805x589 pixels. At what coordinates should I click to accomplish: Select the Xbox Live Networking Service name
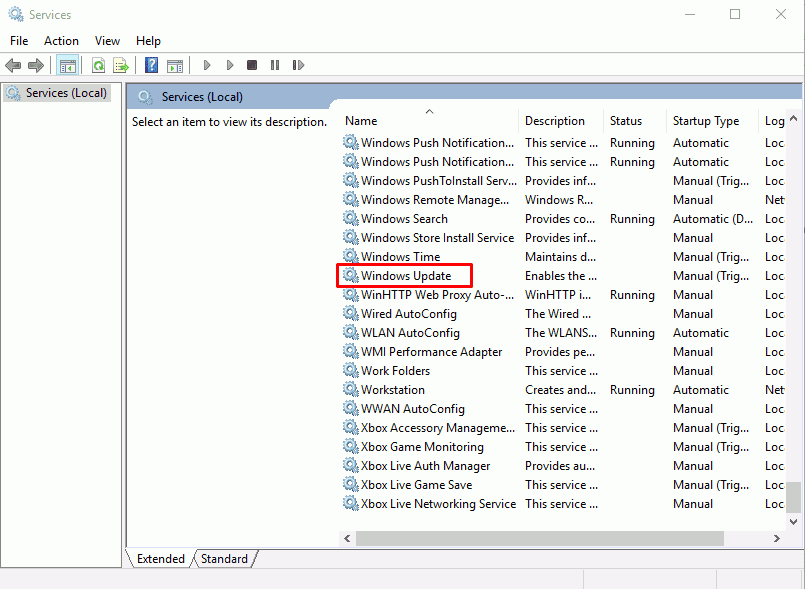[438, 504]
